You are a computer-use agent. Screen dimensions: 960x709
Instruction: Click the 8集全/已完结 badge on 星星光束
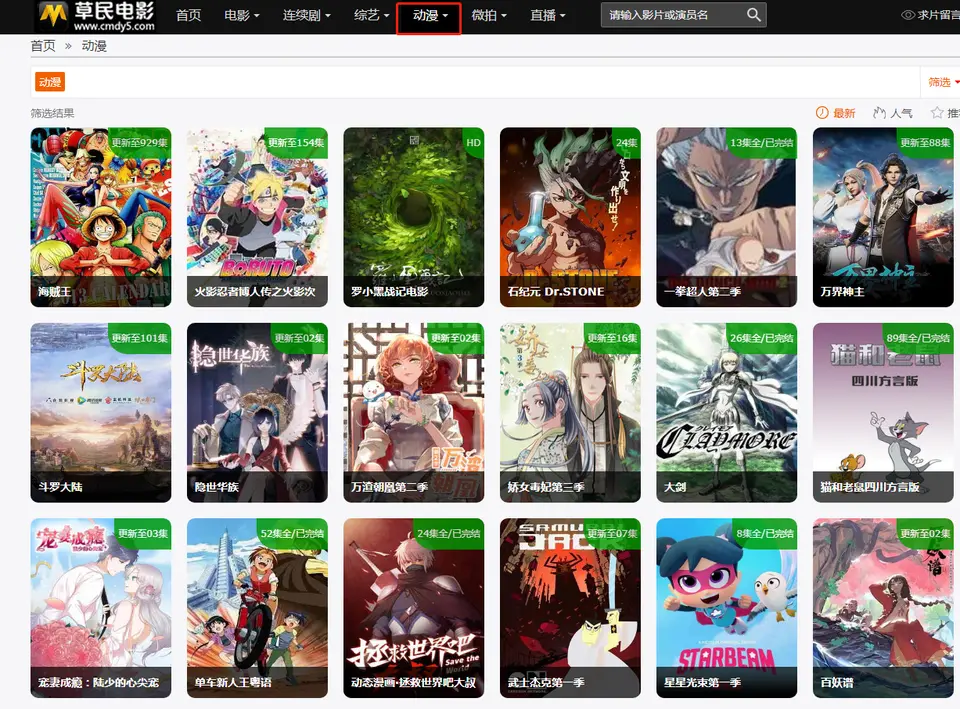click(765, 533)
